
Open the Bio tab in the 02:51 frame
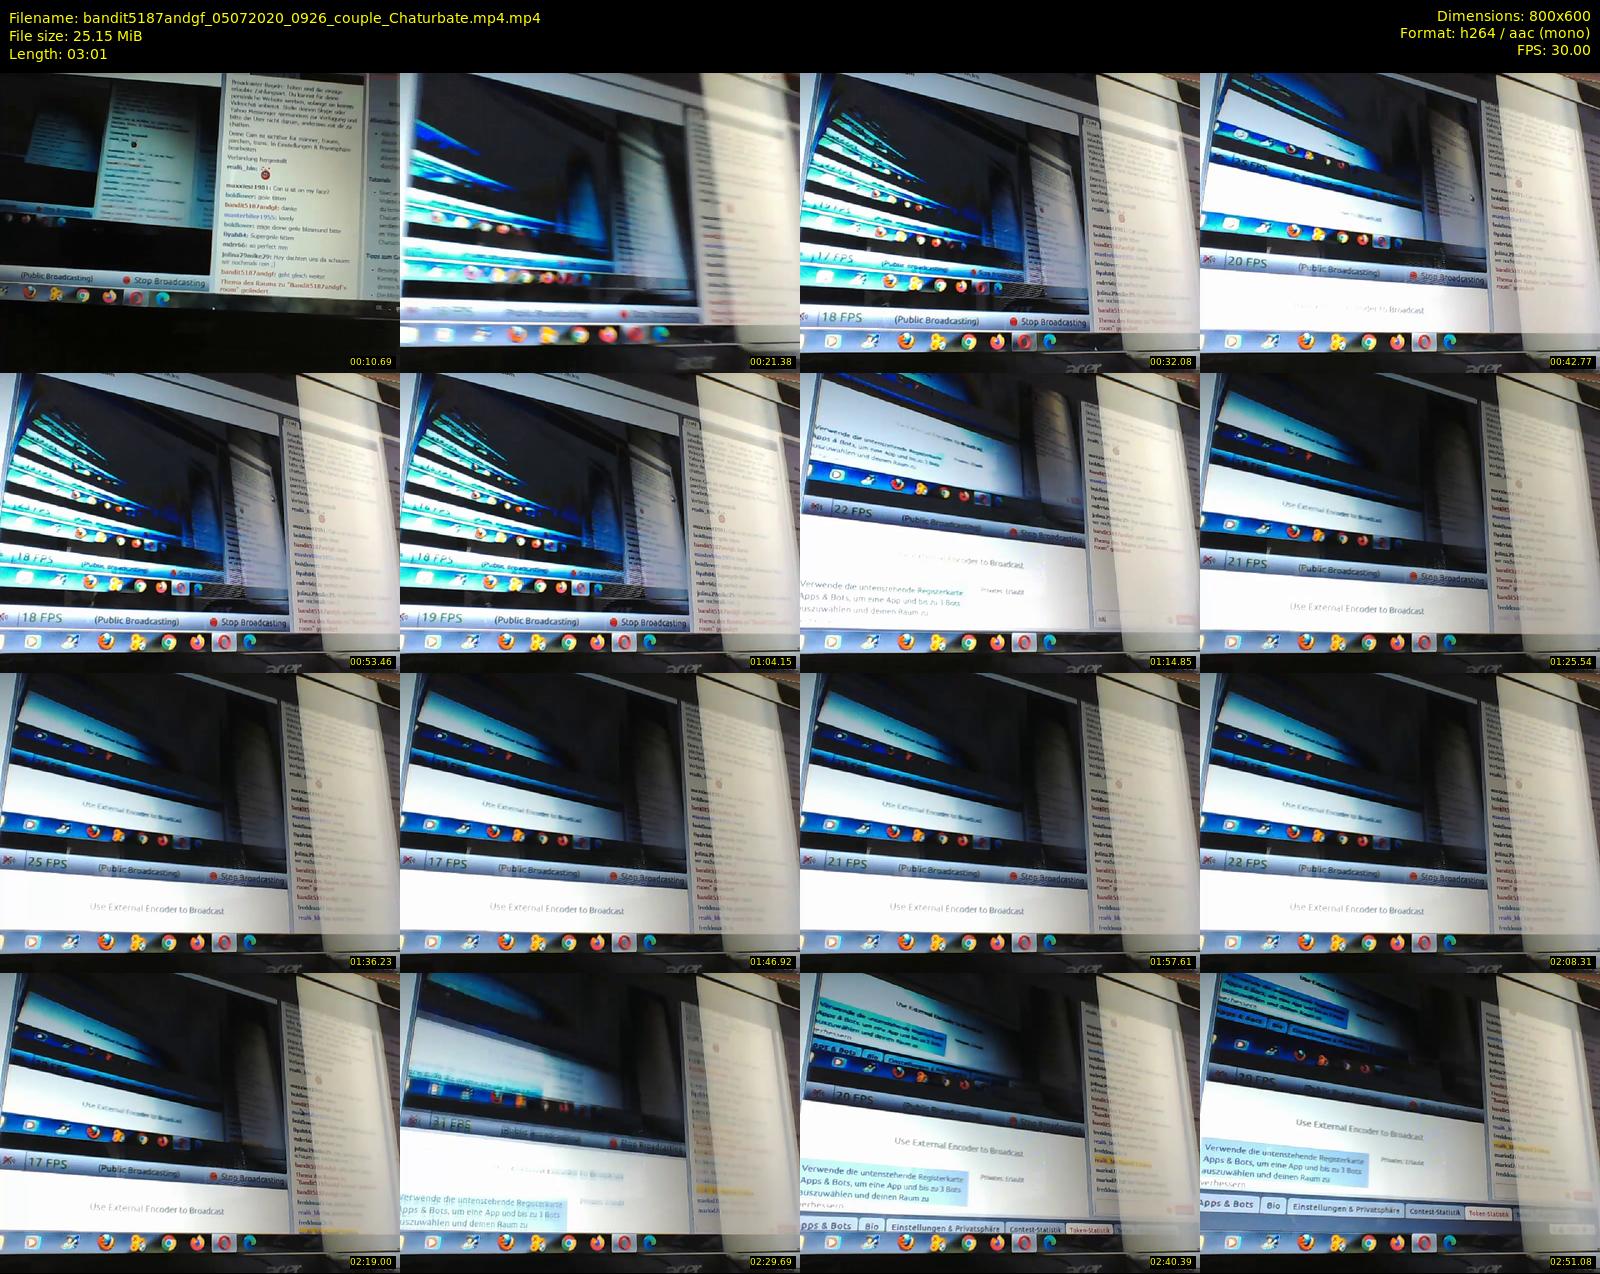click(x=1273, y=1206)
